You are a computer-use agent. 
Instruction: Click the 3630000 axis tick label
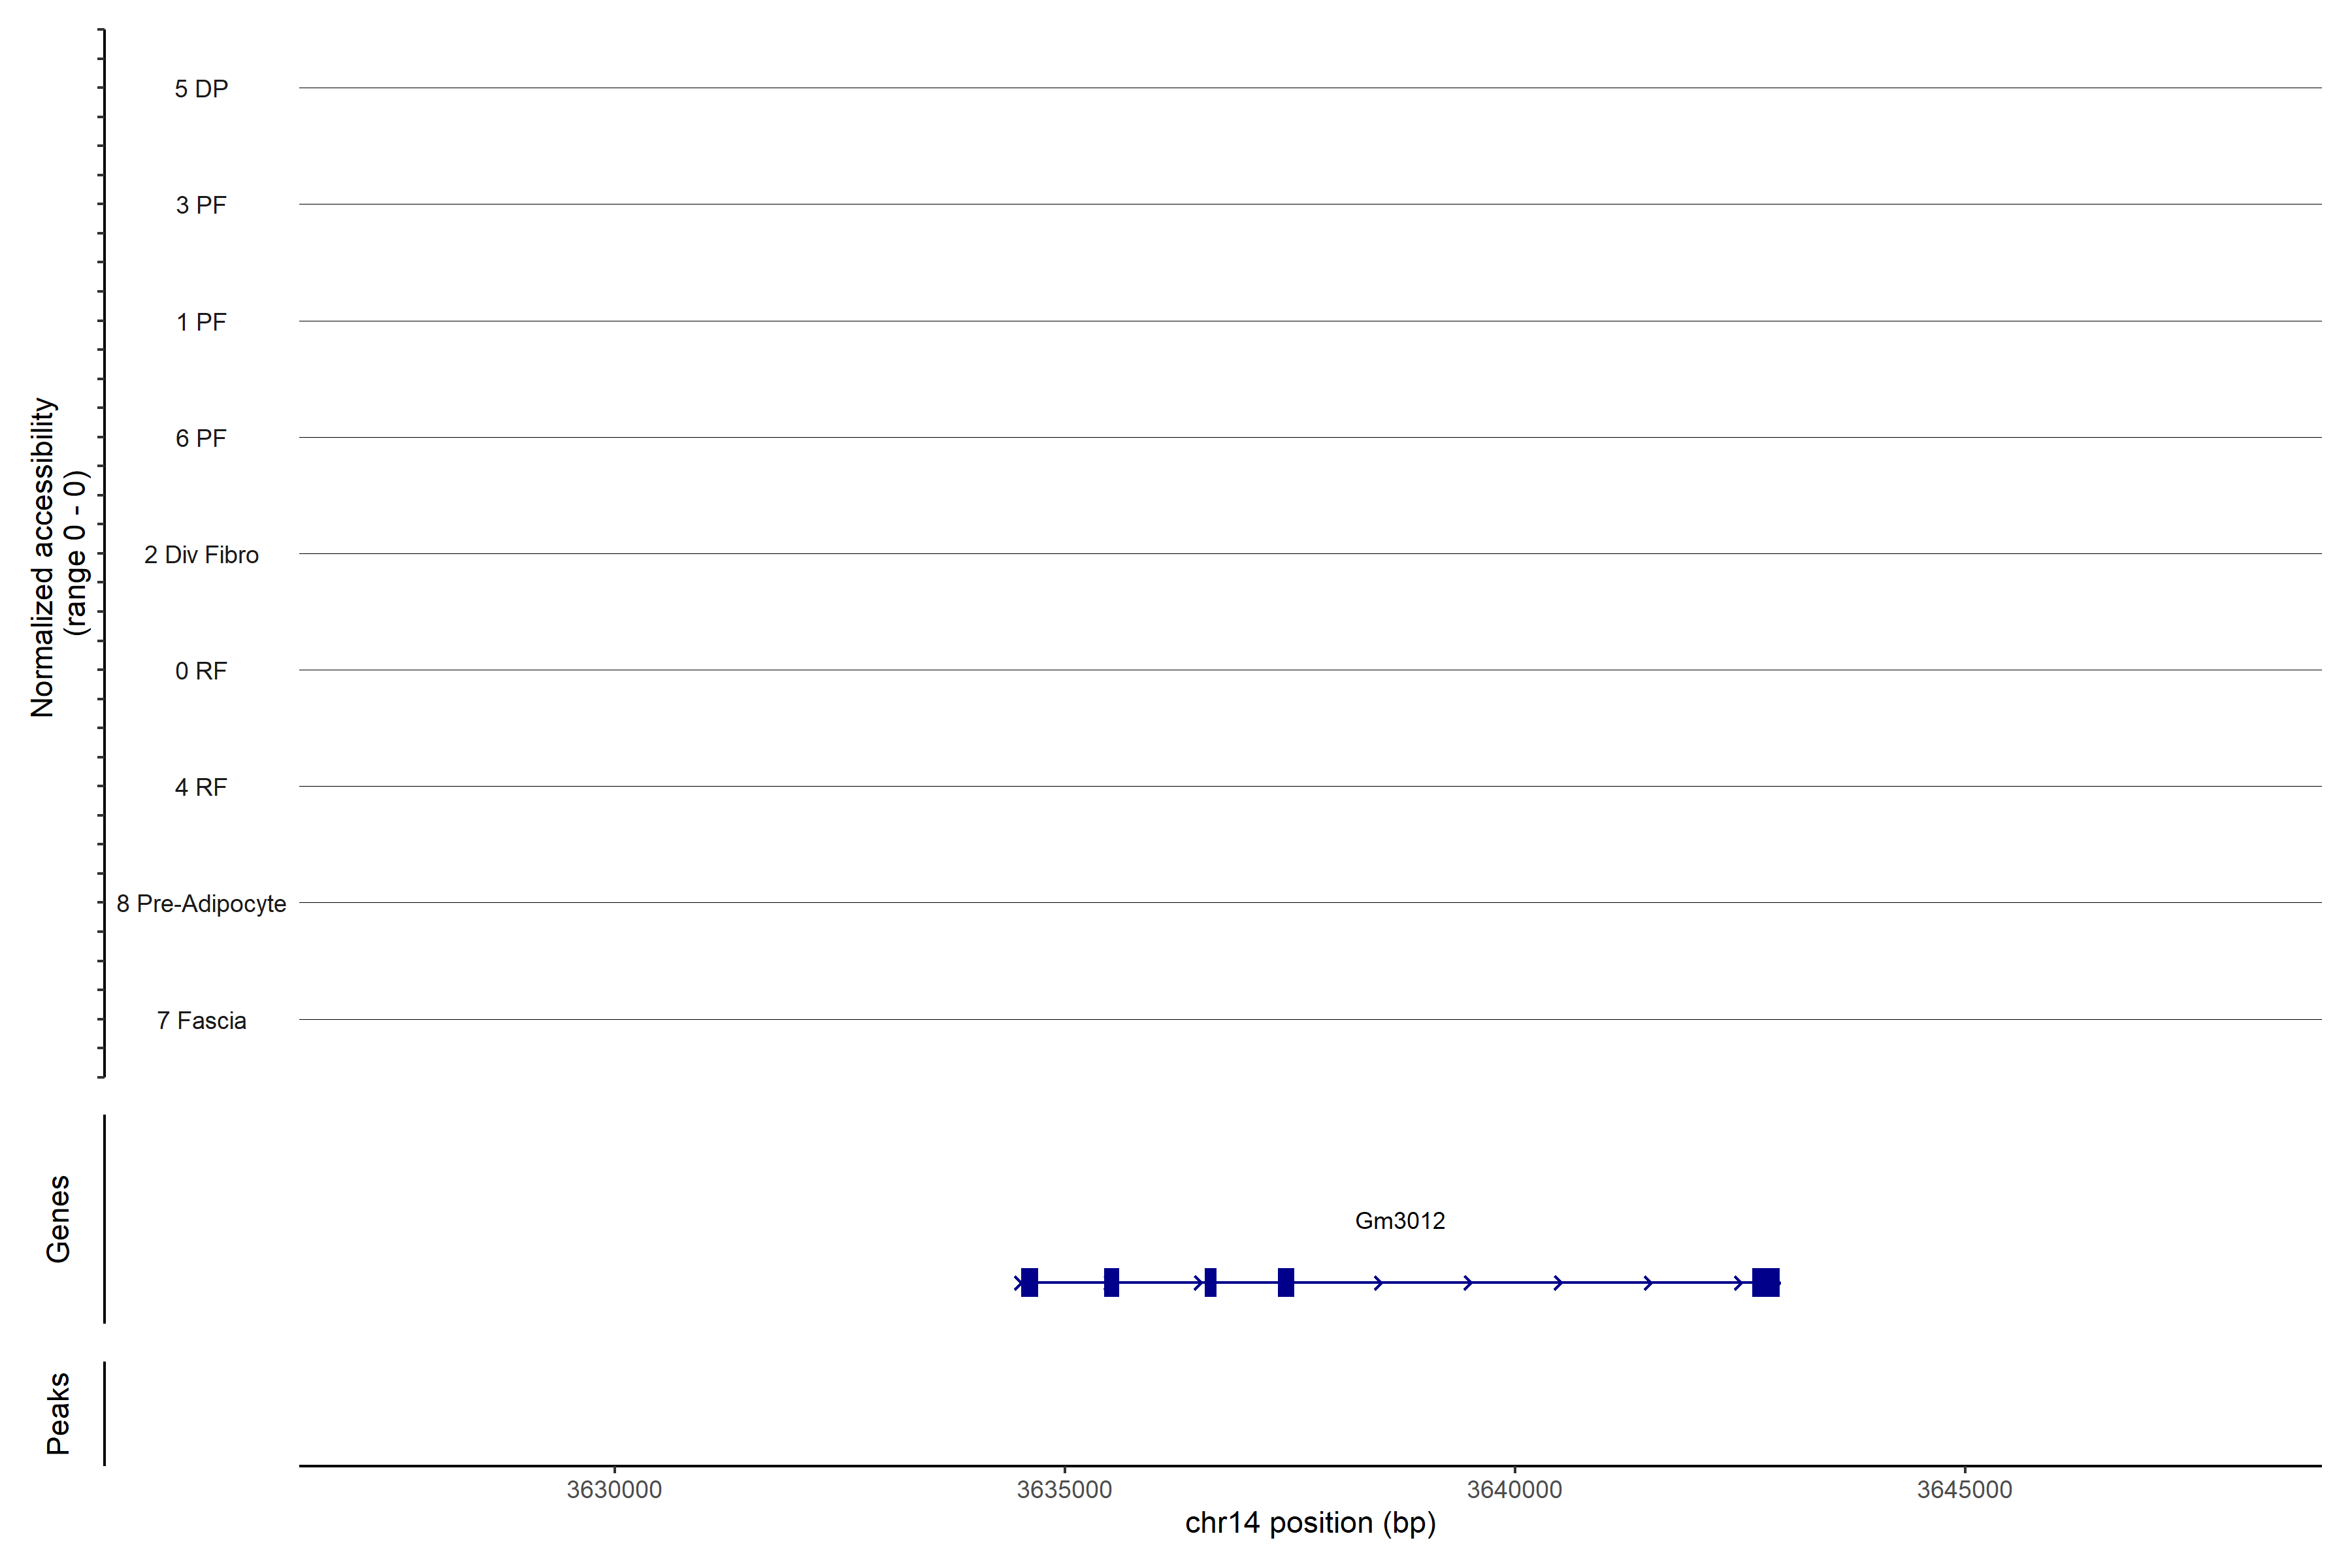[614, 1490]
